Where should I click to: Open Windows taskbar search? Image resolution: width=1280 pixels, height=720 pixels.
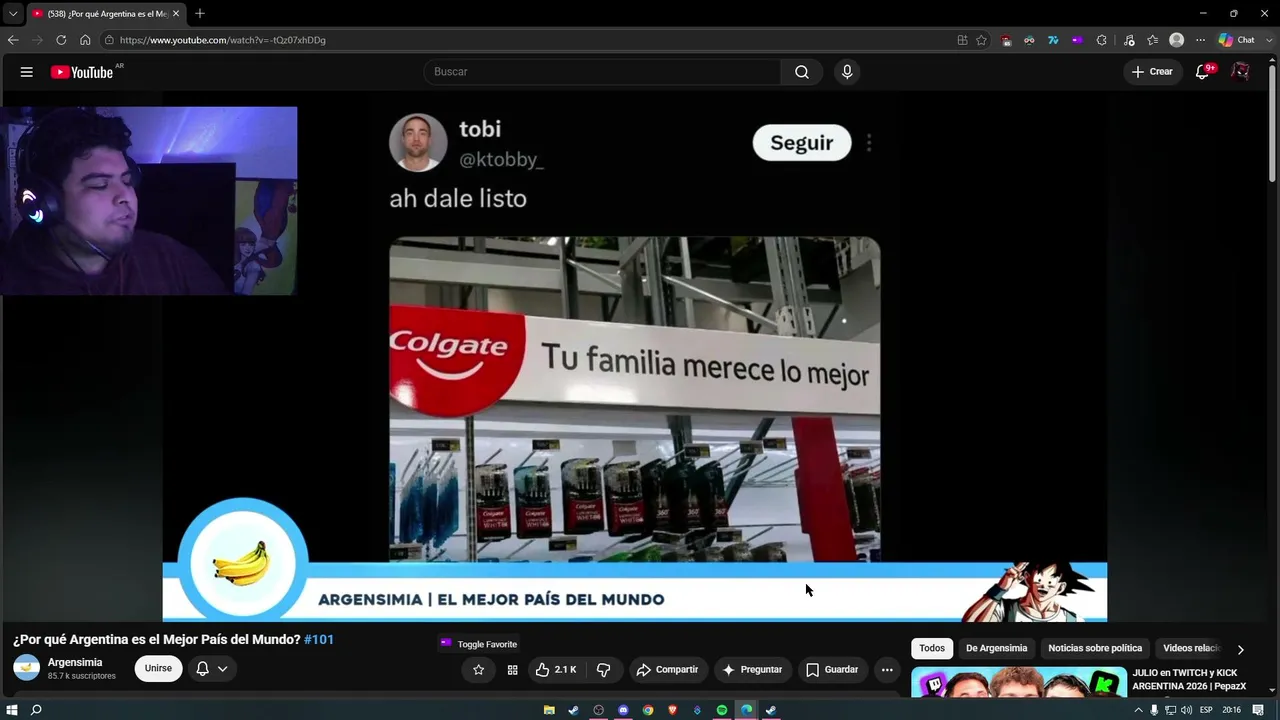coord(36,710)
